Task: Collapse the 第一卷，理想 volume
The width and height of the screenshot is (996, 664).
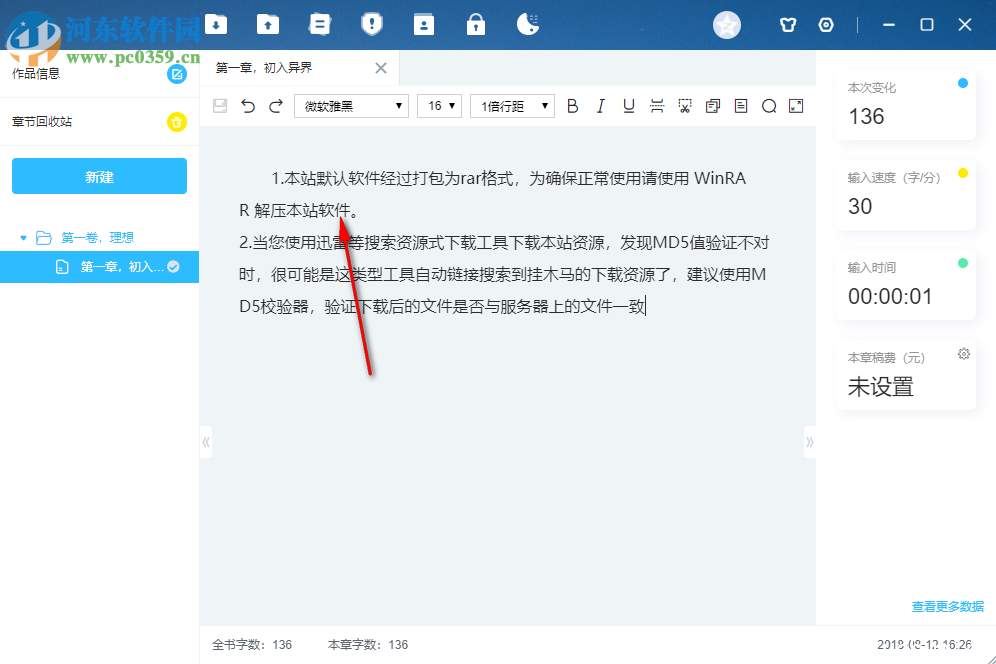Action: 23,237
